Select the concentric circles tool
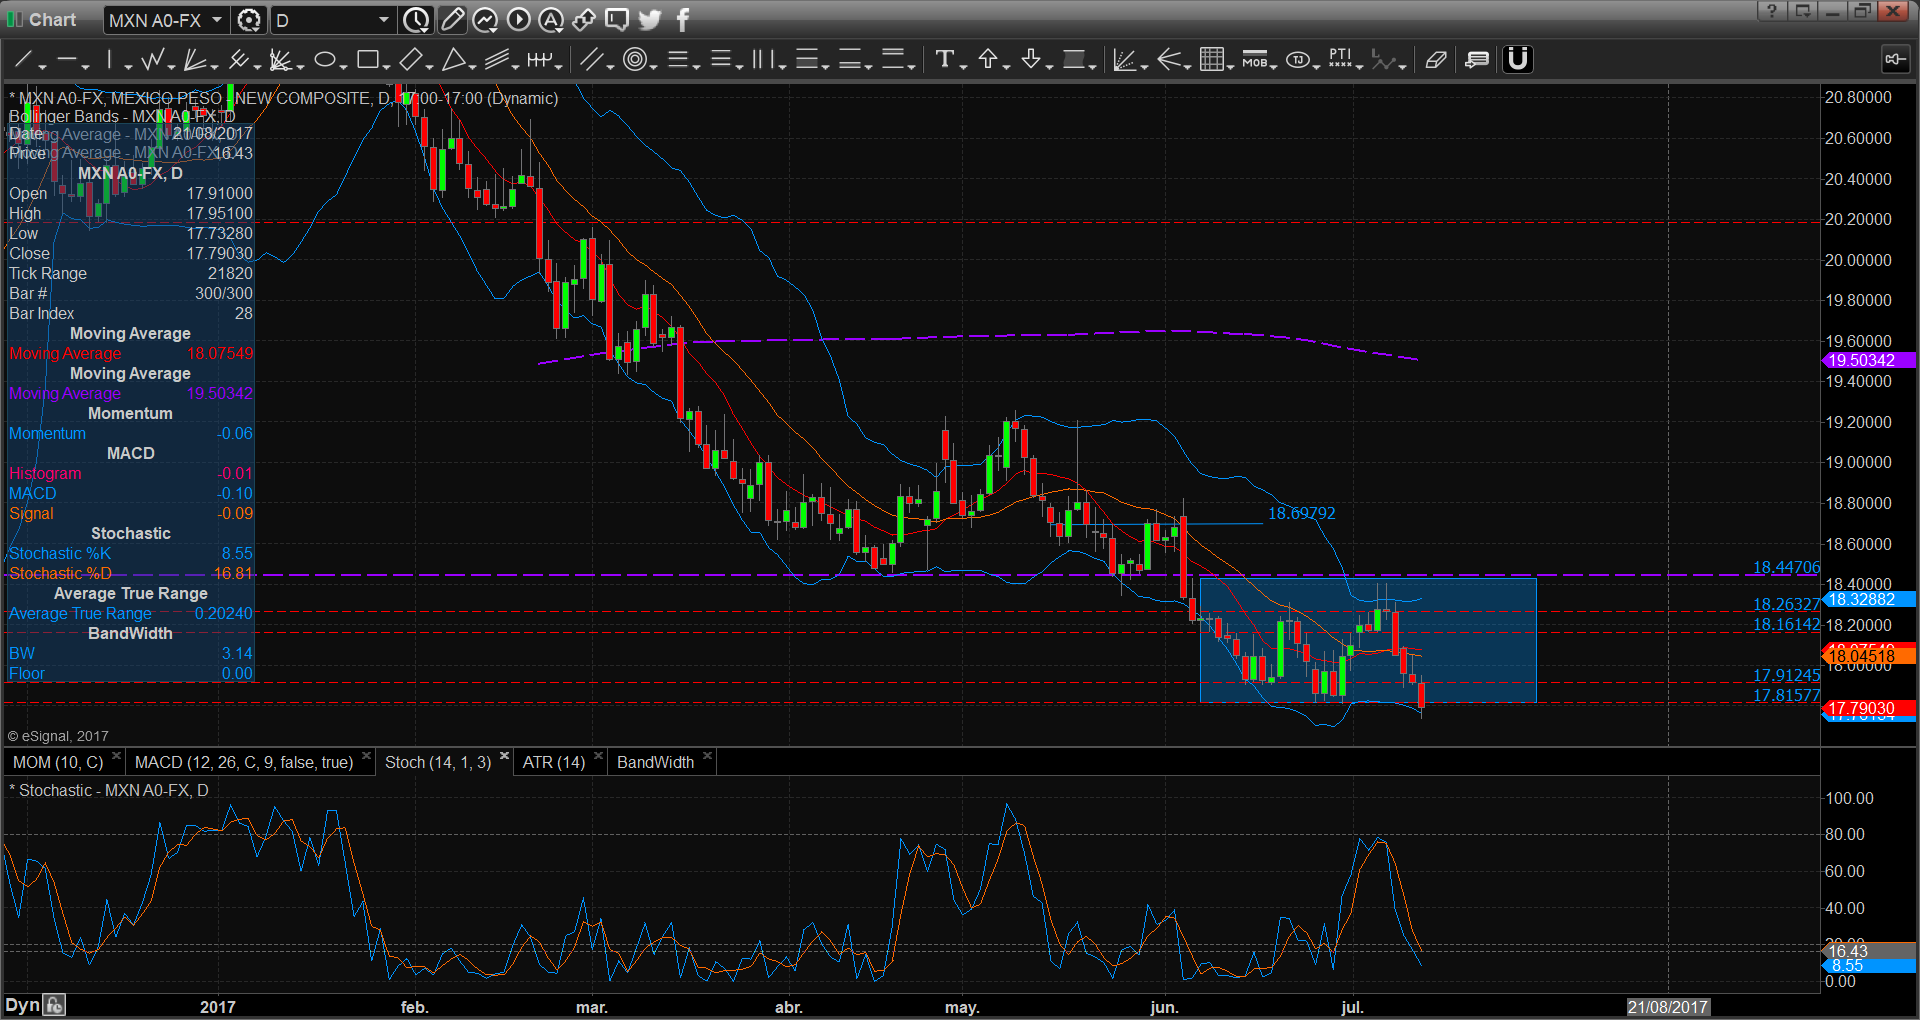The image size is (1920, 1020). 634,60
